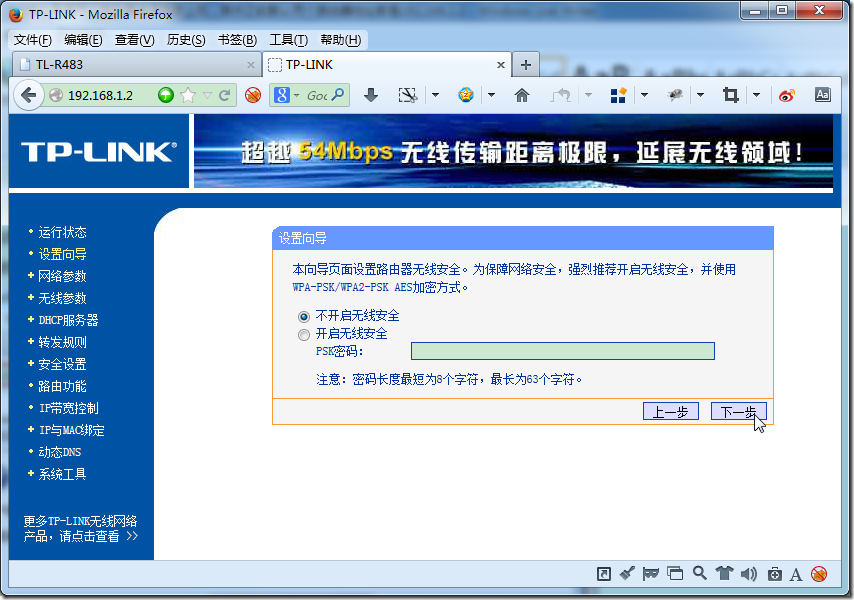Click the letter A font icon in status bar

click(796, 575)
